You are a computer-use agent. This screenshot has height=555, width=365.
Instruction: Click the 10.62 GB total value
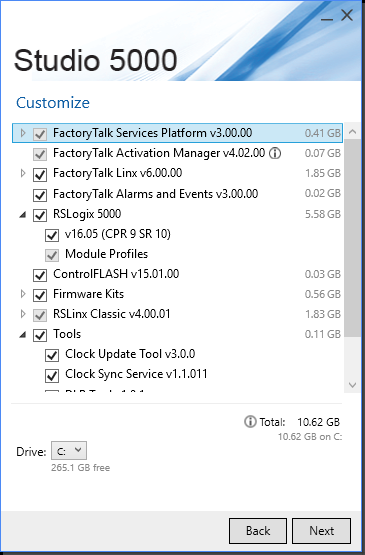point(318,422)
